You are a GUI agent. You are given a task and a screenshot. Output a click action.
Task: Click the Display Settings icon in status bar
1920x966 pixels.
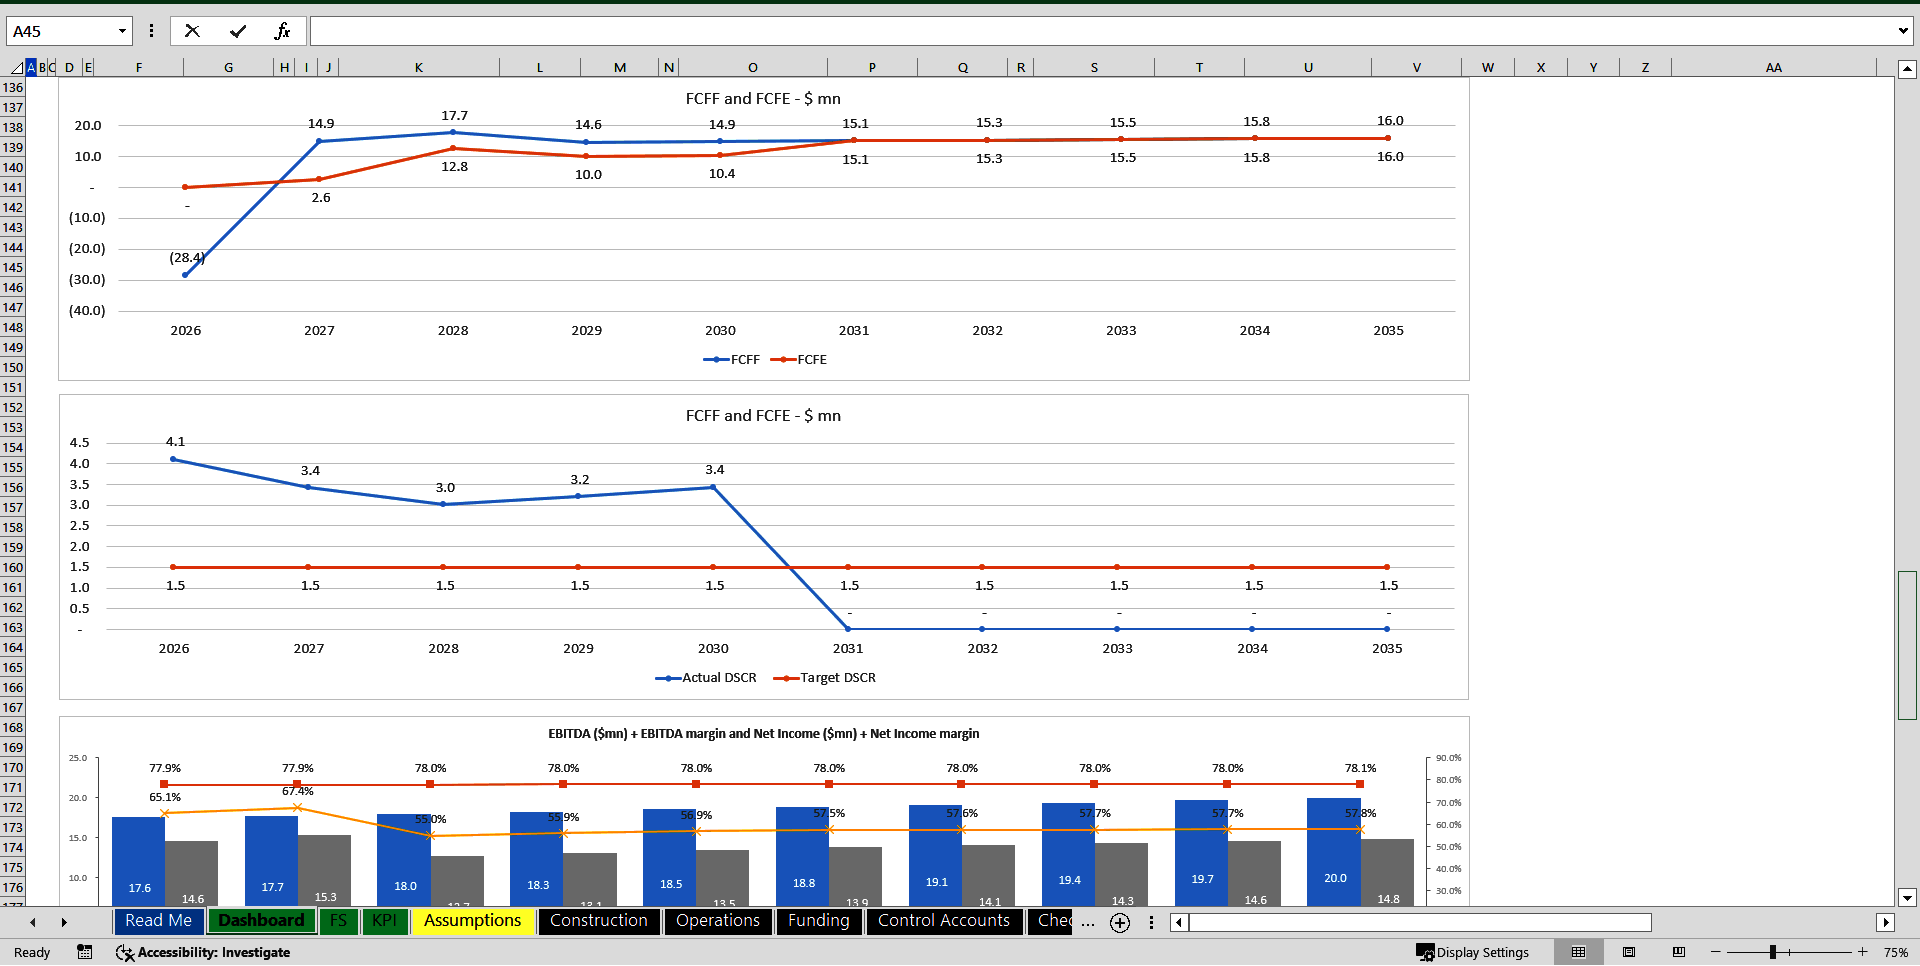coord(1424,952)
